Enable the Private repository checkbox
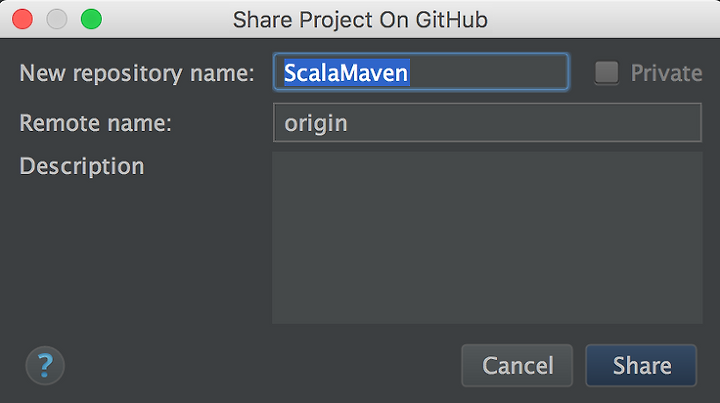The image size is (720, 403). 607,73
